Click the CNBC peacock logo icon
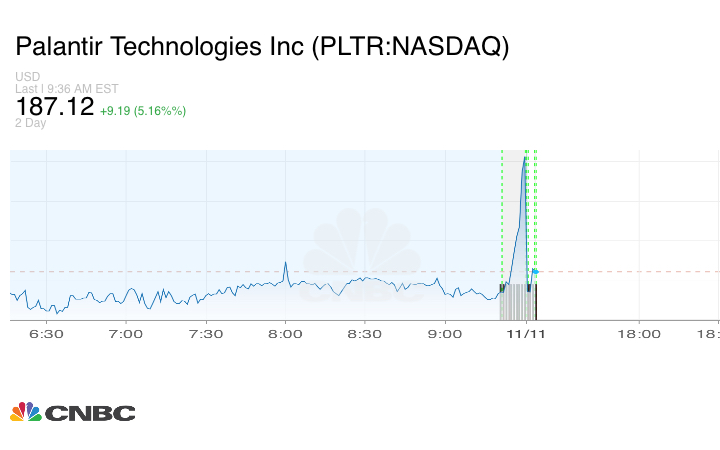 coord(26,412)
